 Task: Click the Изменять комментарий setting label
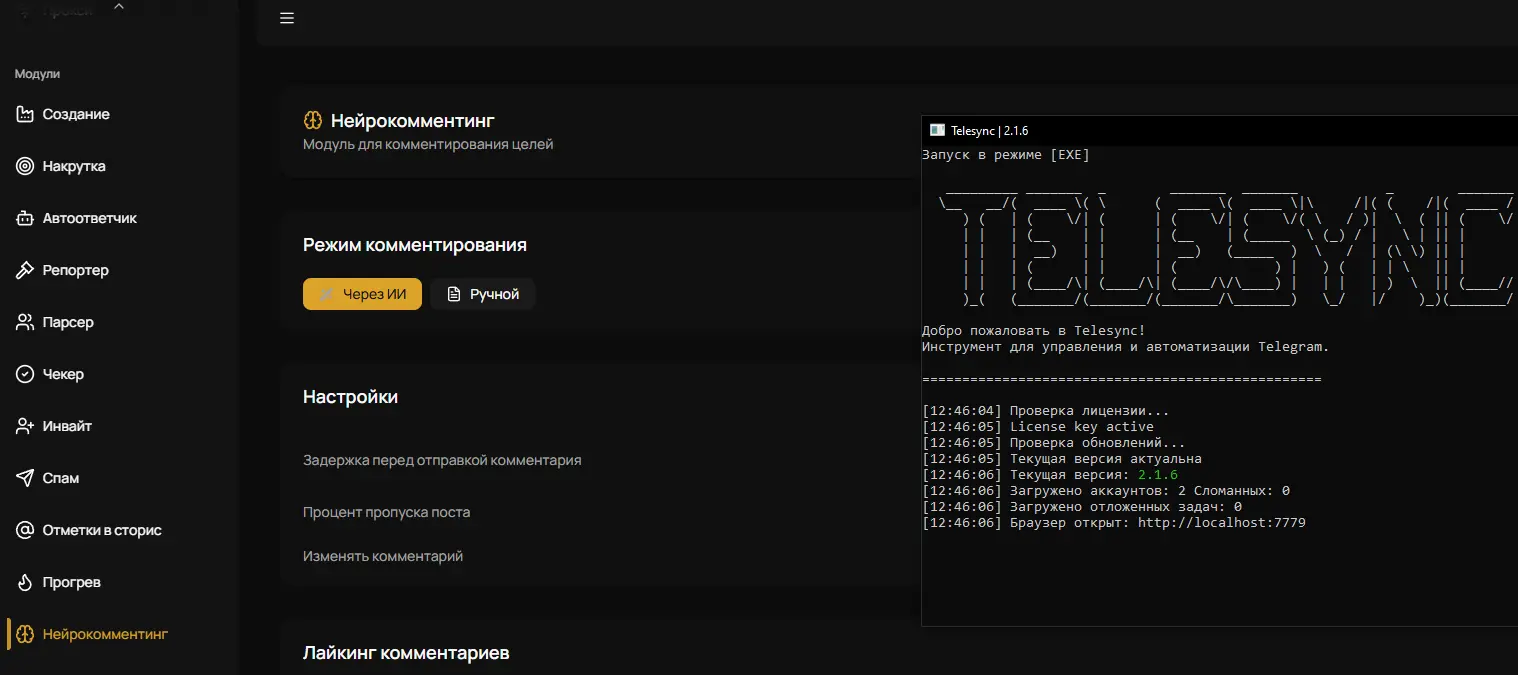383,556
